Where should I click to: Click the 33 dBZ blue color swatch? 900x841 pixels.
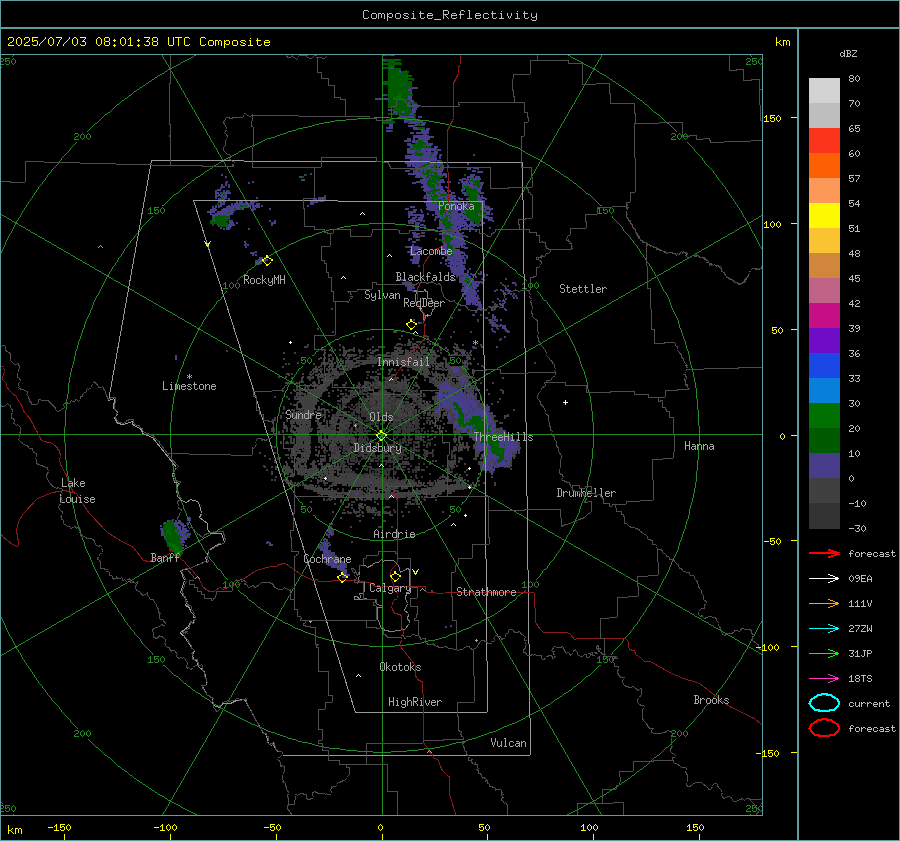point(824,366)
